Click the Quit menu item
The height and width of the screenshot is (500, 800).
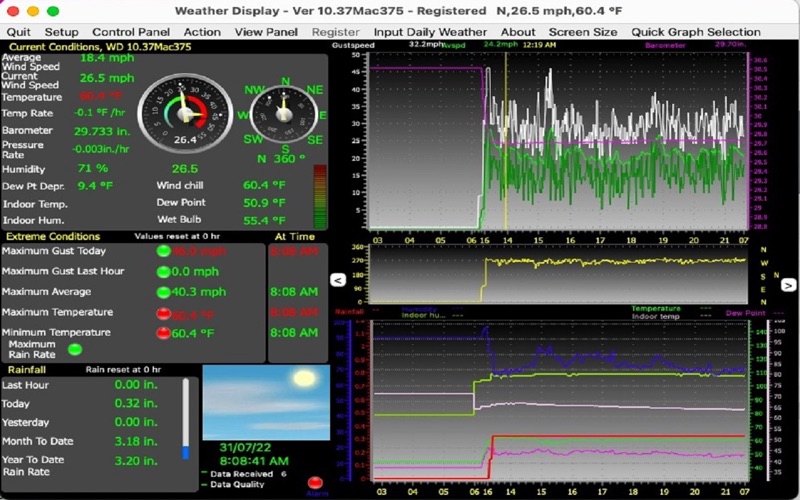click(x=18, y=32)
